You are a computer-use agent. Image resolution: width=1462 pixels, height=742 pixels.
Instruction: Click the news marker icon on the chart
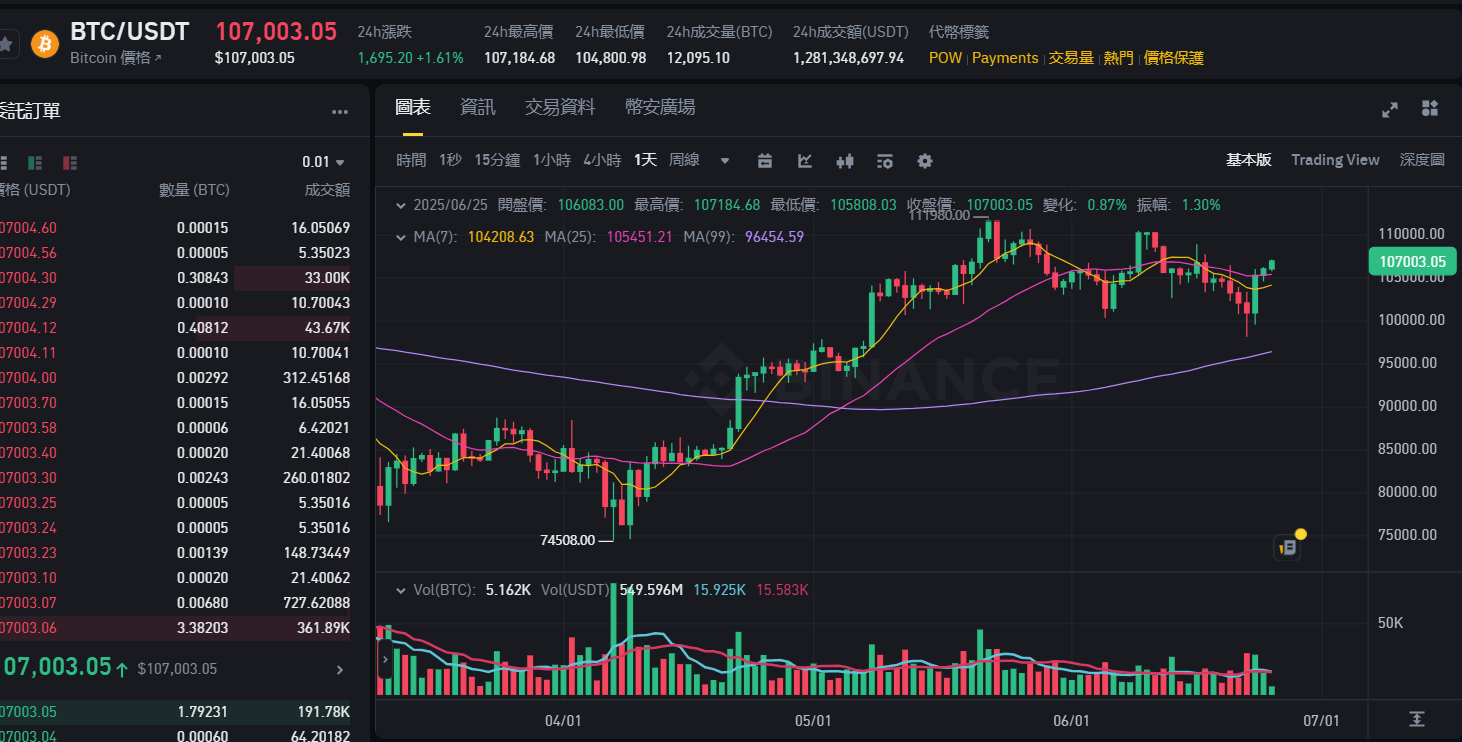click(x=1288, y=547)
